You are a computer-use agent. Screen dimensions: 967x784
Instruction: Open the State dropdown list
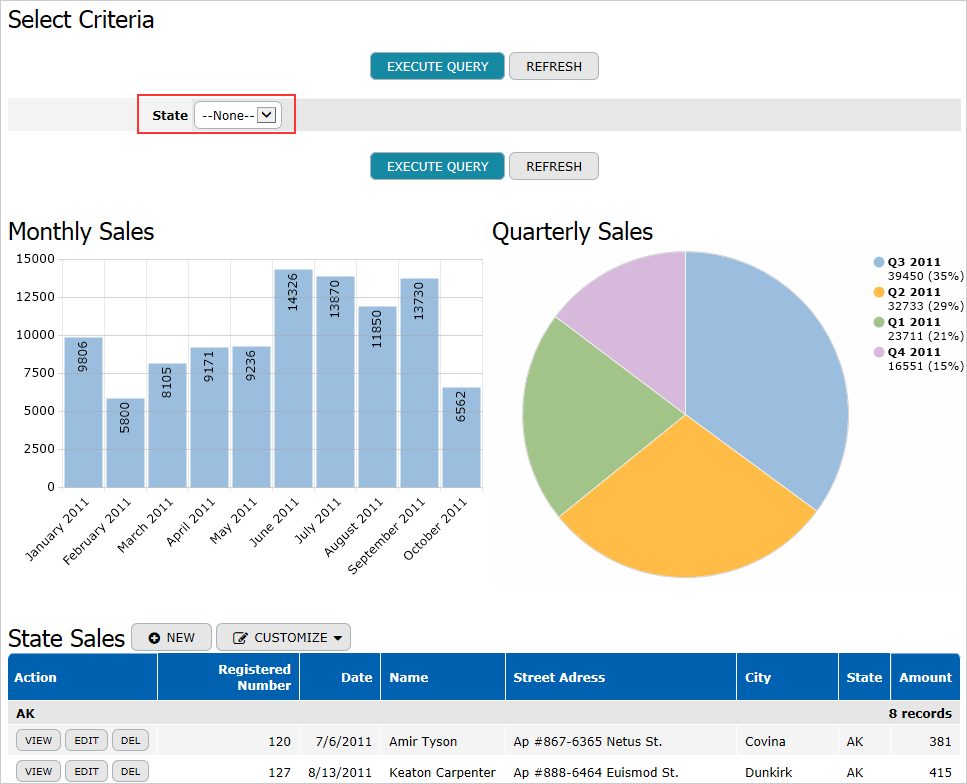point(238,115)
